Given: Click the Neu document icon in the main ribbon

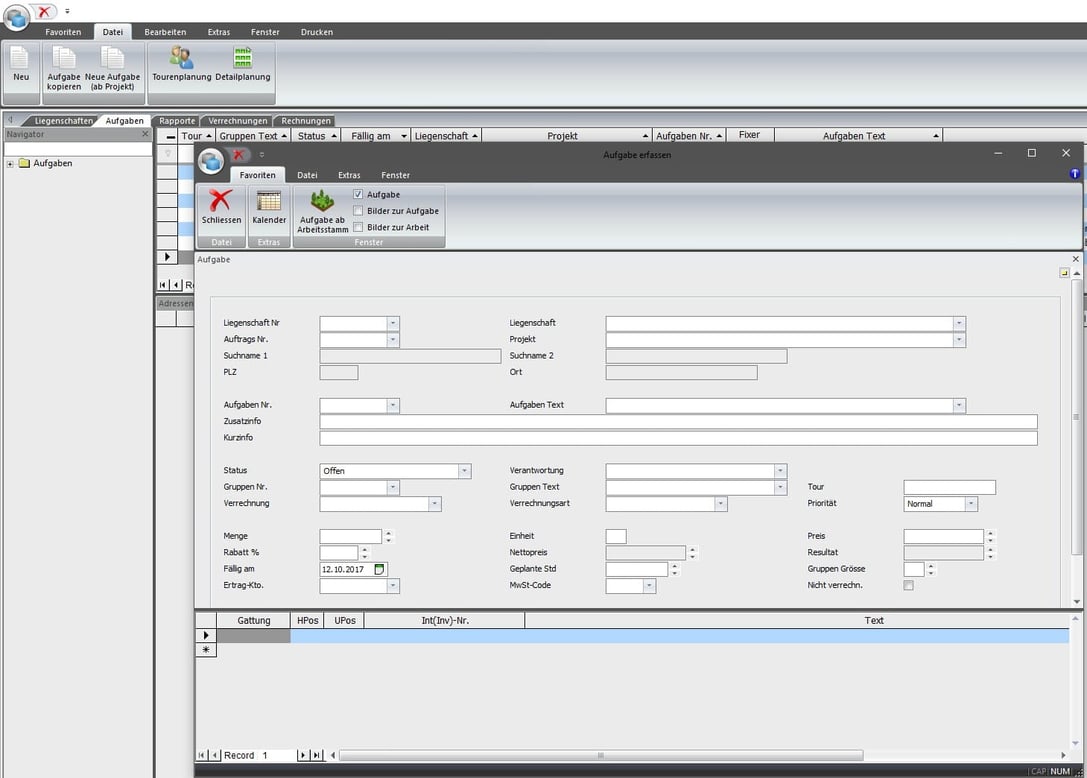Looking at the screenshot, I should click(21, 58).
